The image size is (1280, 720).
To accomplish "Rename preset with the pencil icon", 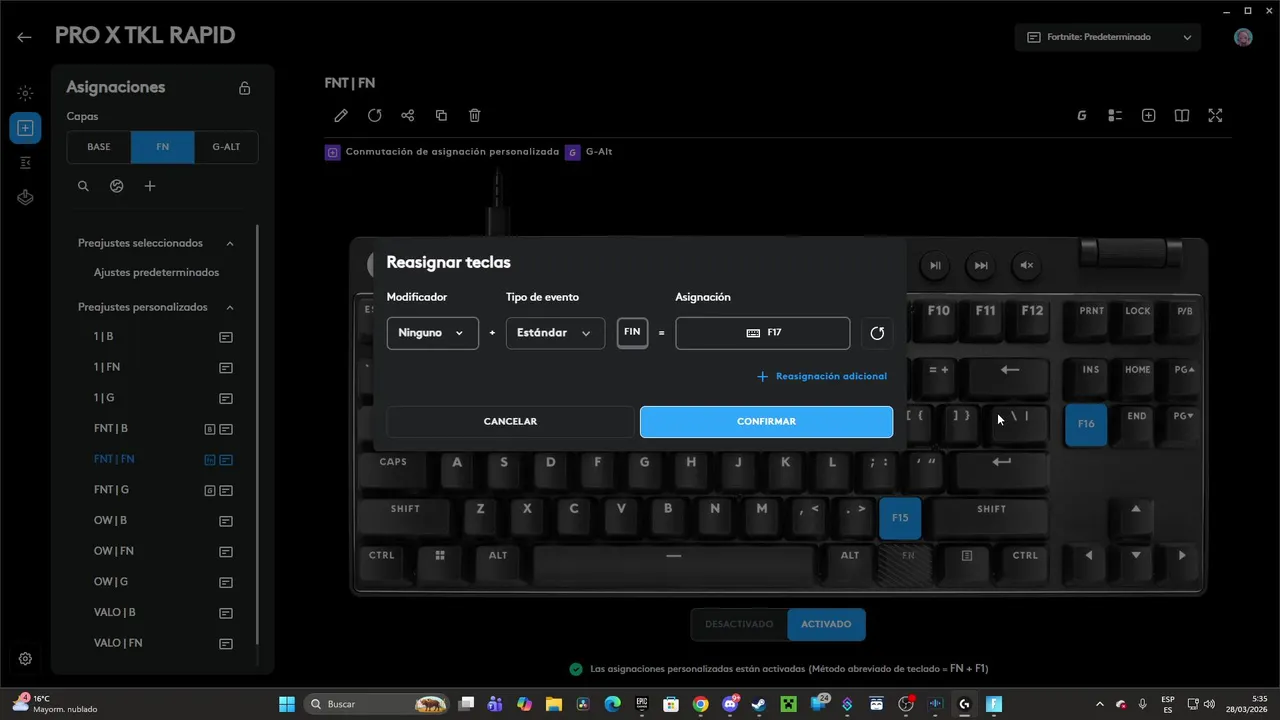I will pyautogui.click(x=341, y=116).
